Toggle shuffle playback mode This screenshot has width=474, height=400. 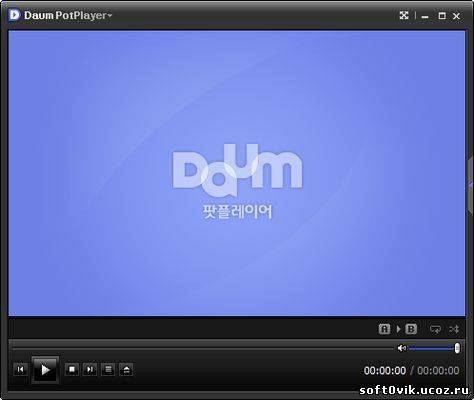(454, 329)
